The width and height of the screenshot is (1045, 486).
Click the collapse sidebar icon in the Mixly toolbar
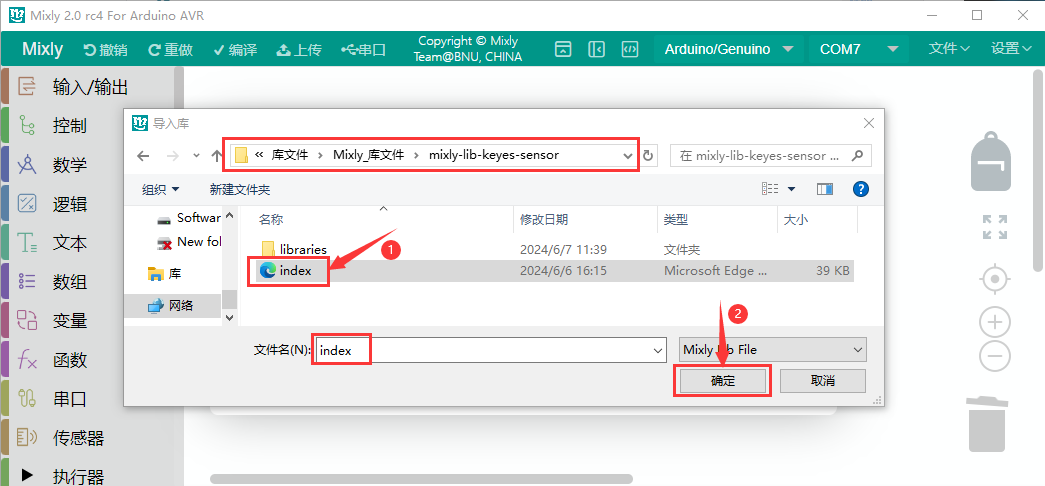[x=596, y=49]
